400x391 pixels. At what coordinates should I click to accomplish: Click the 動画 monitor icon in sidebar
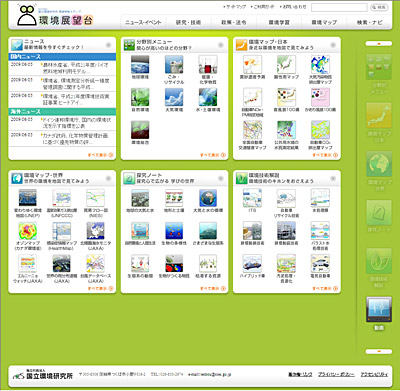click(x=379, y=309)
